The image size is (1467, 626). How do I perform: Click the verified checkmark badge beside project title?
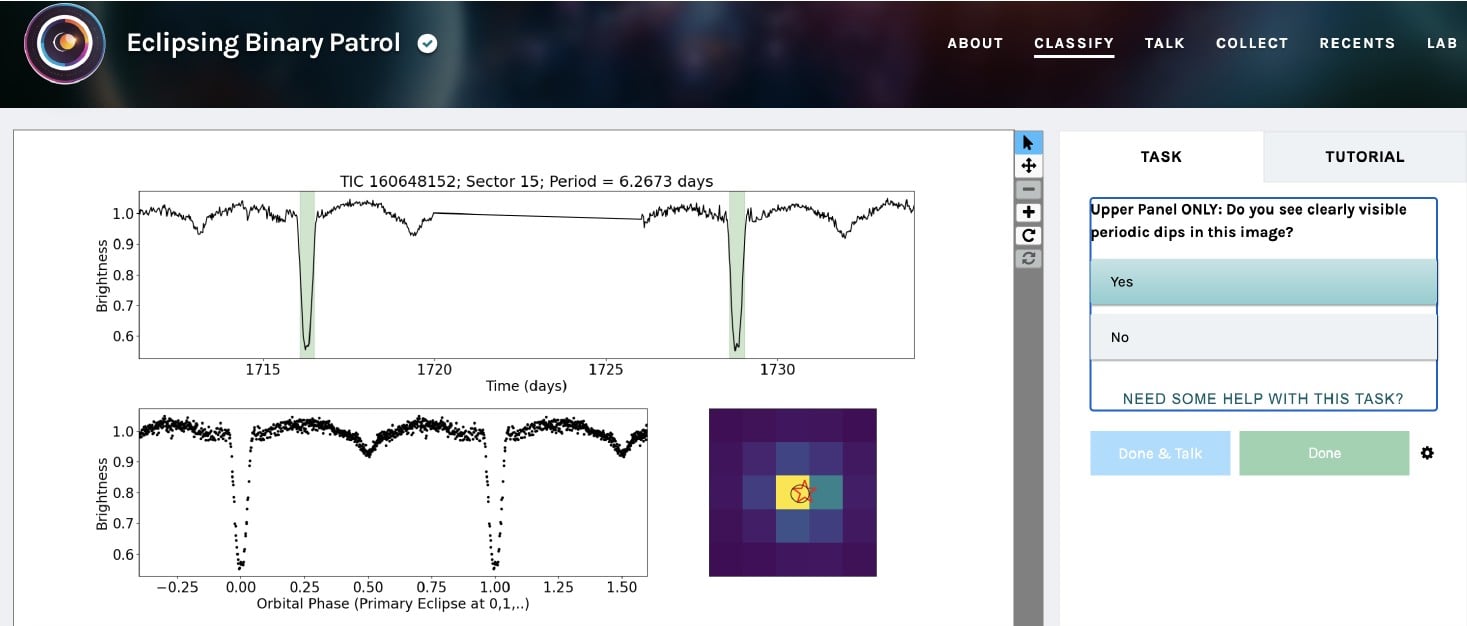pyautogui.click(x=427, y=43)
